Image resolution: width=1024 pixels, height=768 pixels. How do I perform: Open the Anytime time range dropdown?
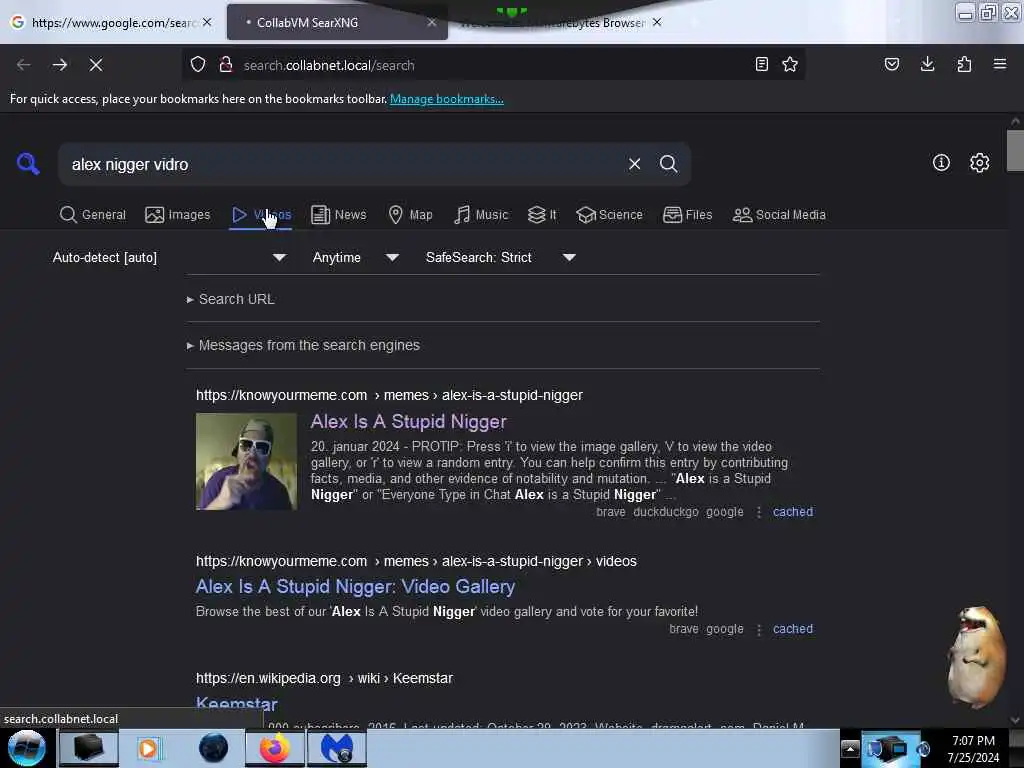click(355, 257)
